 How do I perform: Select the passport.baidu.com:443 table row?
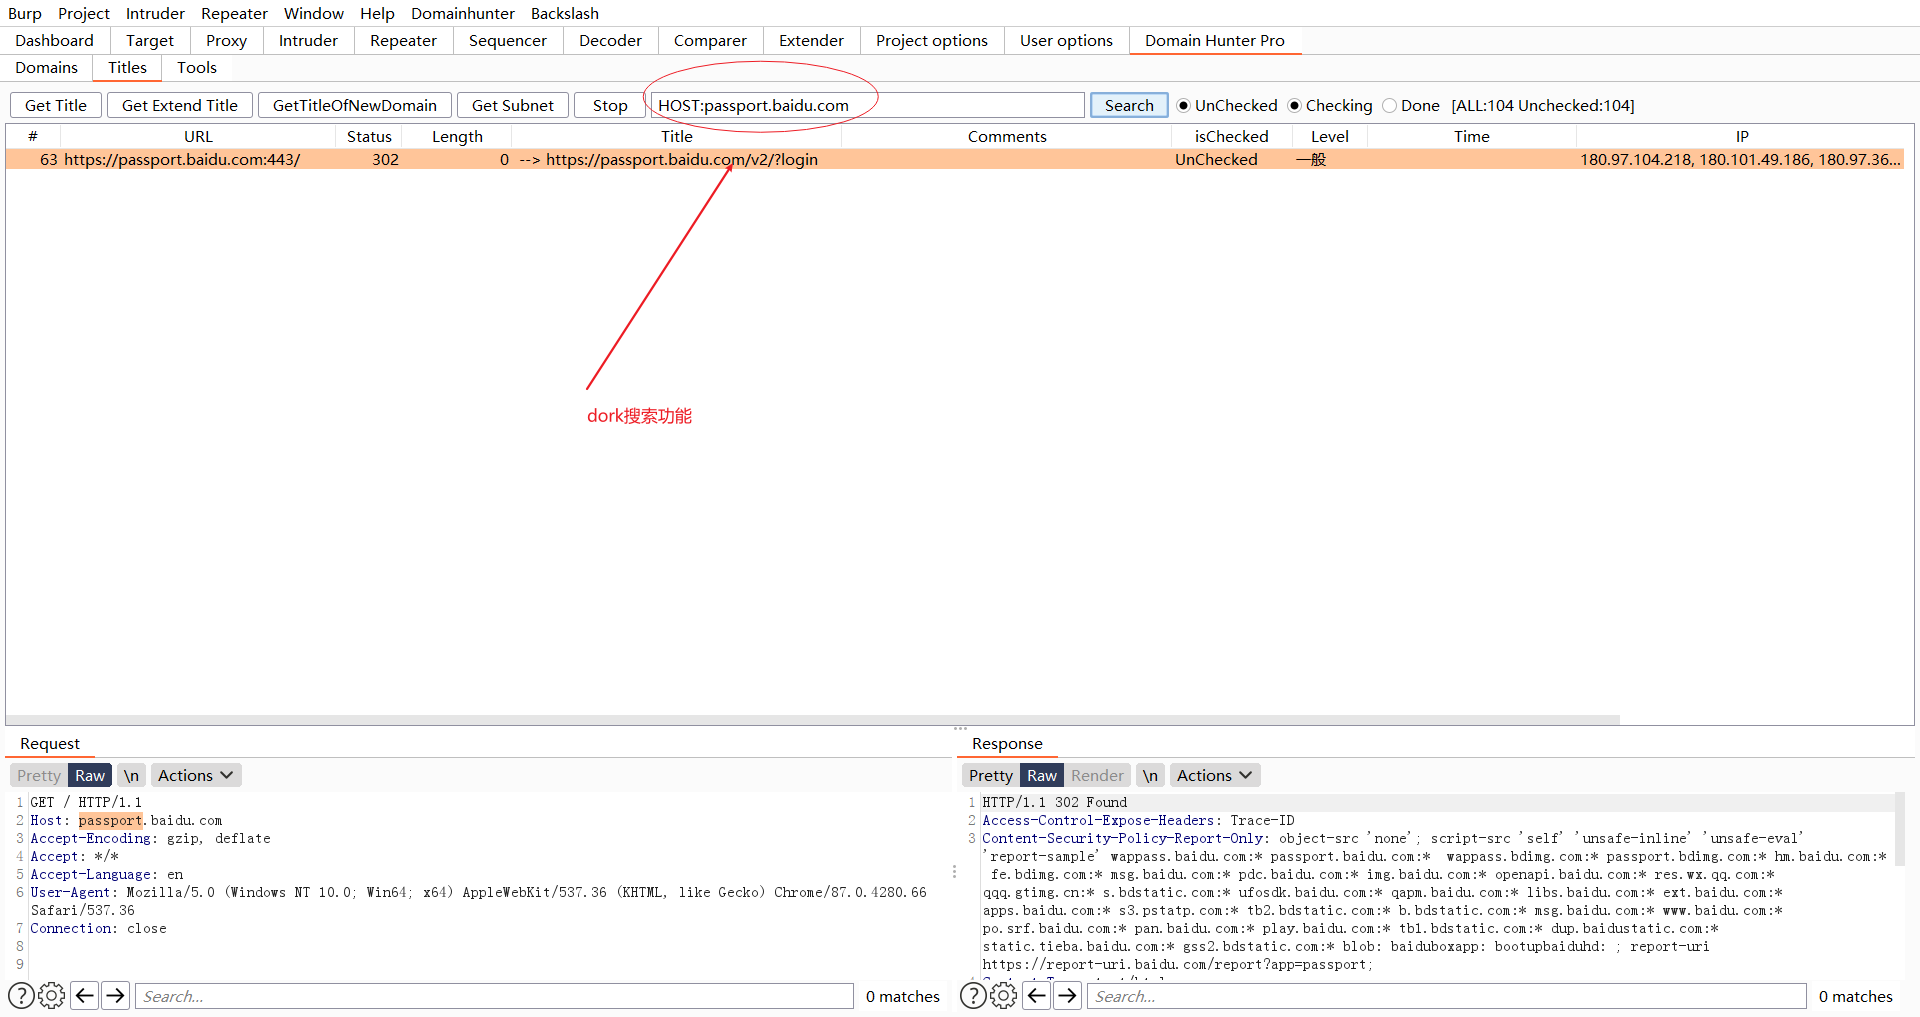[955, 159]
